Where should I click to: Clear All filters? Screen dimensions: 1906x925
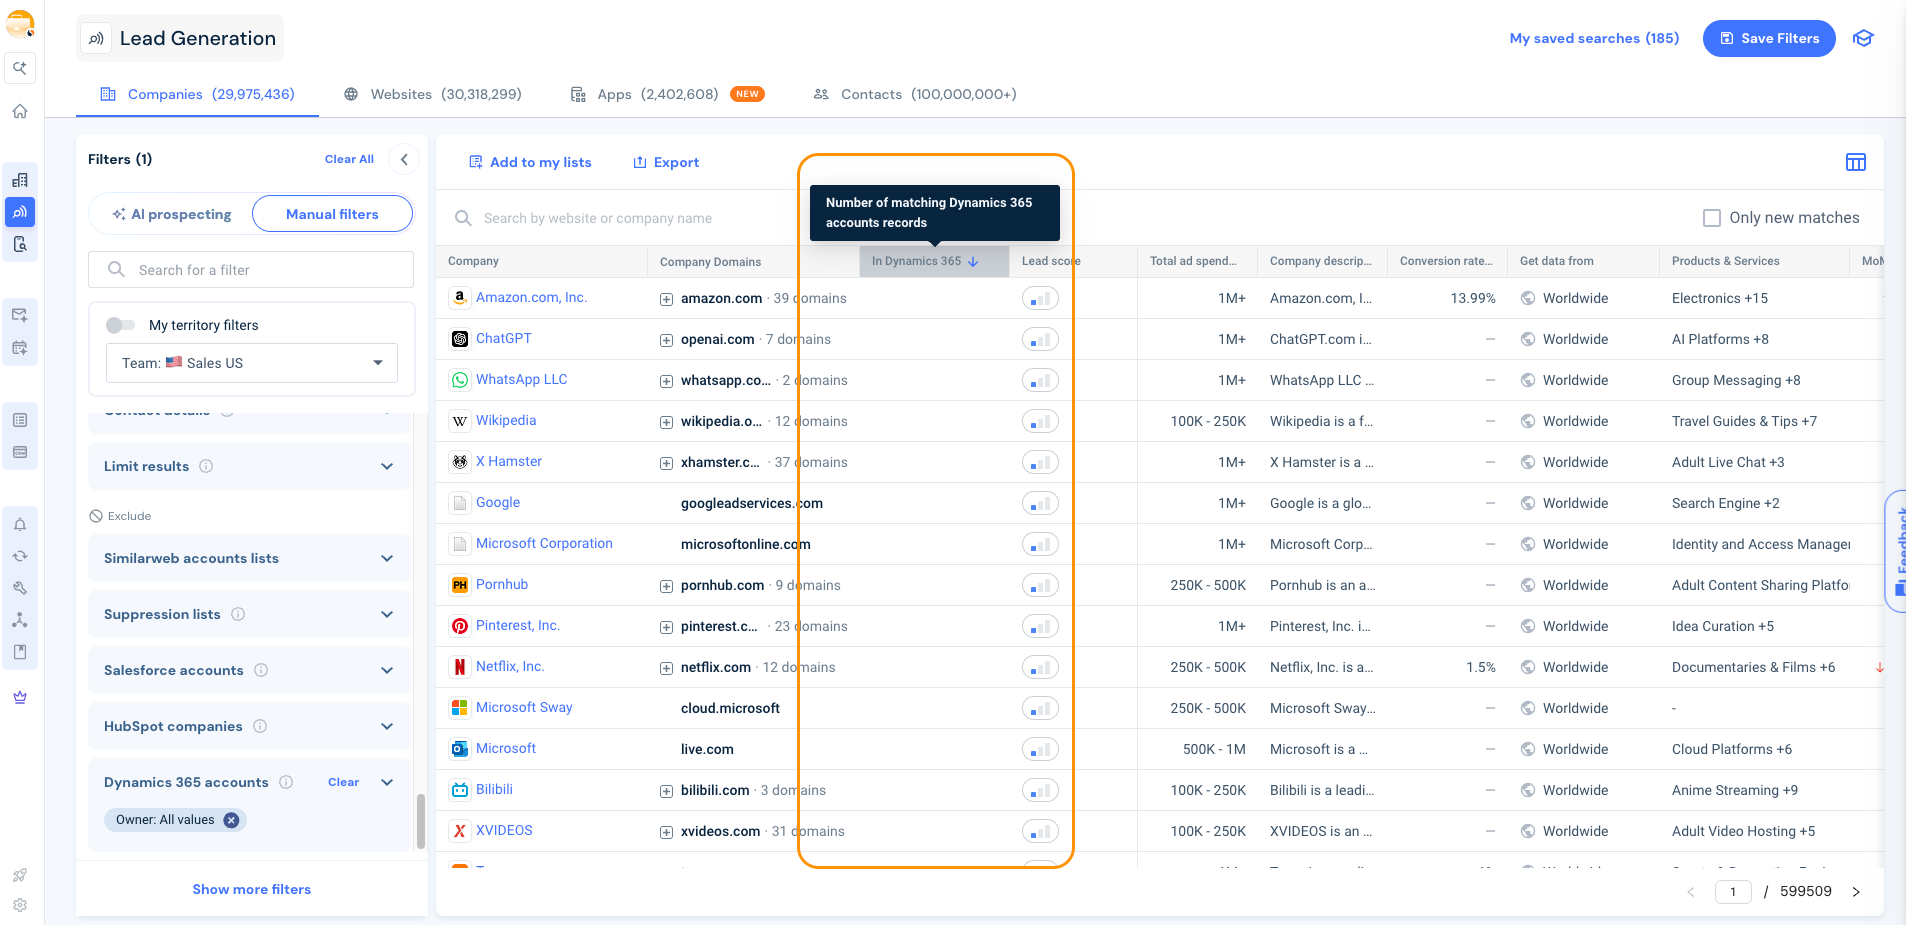click(x=349, y=159)
